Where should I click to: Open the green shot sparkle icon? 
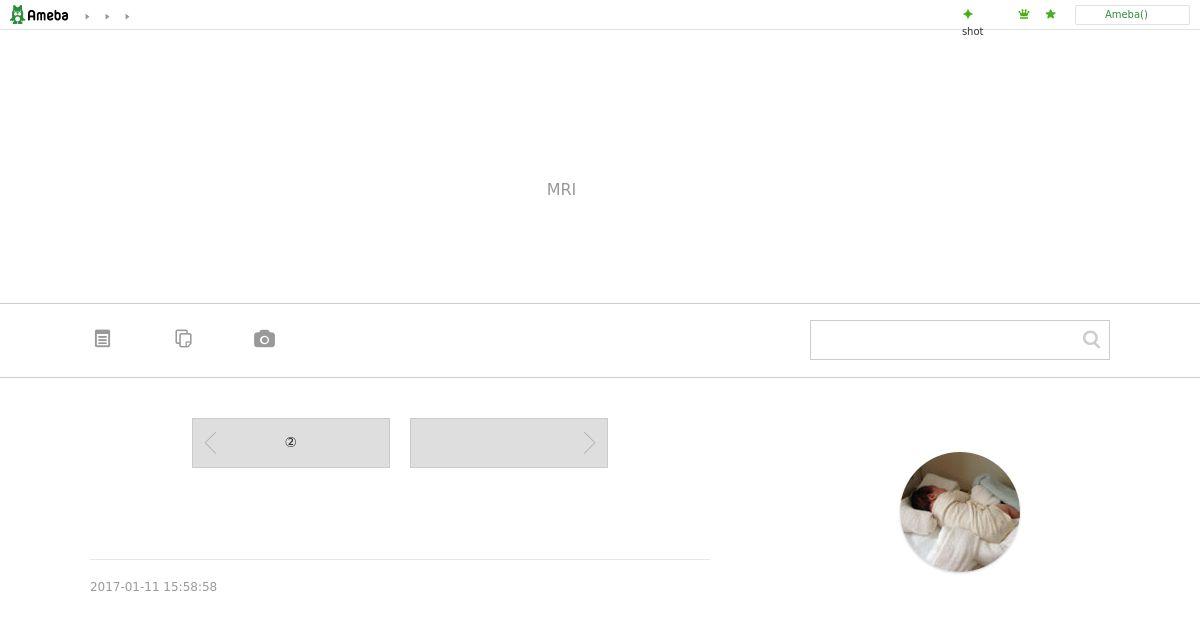tap(967, 14)
